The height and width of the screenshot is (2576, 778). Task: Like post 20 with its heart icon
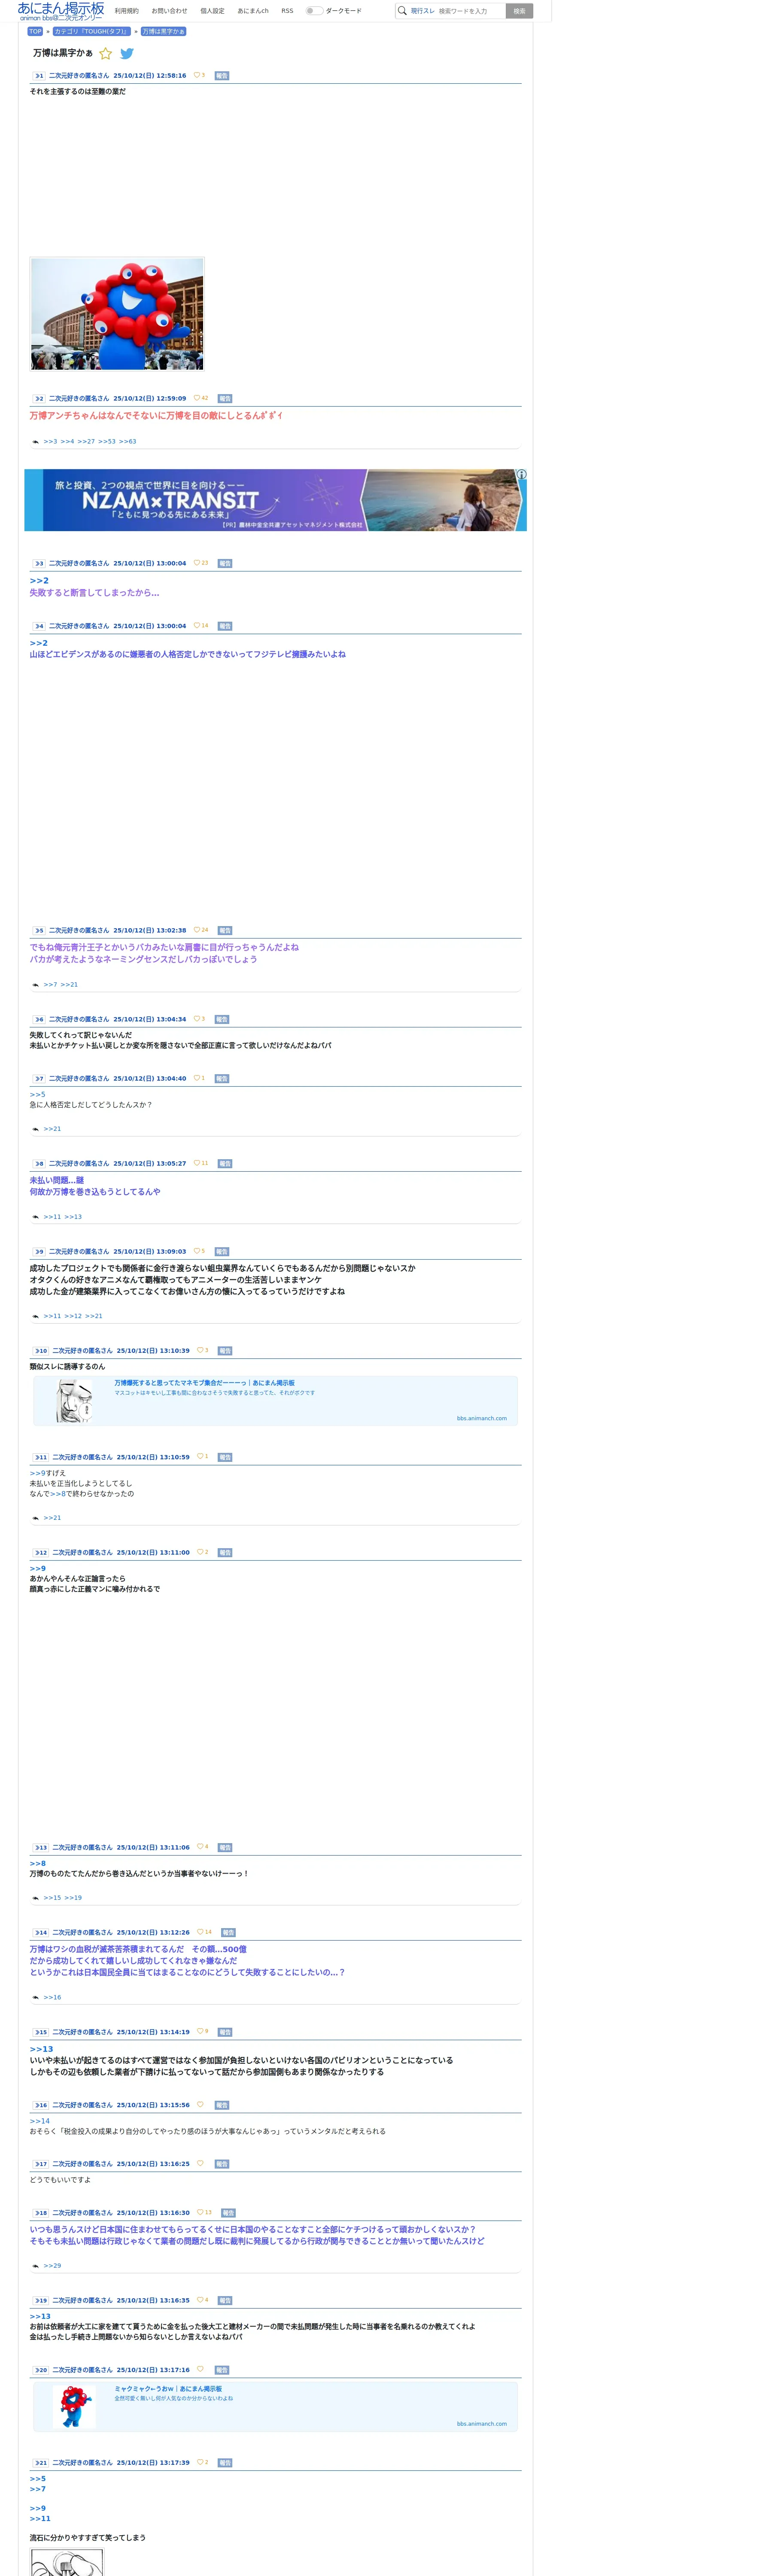point(200,2370)
